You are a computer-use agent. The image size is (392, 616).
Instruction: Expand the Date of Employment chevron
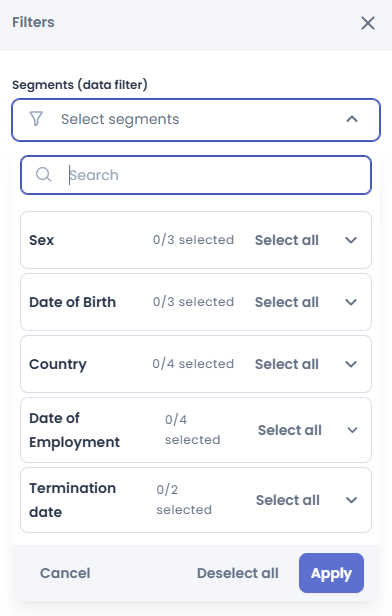tap(352, 430)
